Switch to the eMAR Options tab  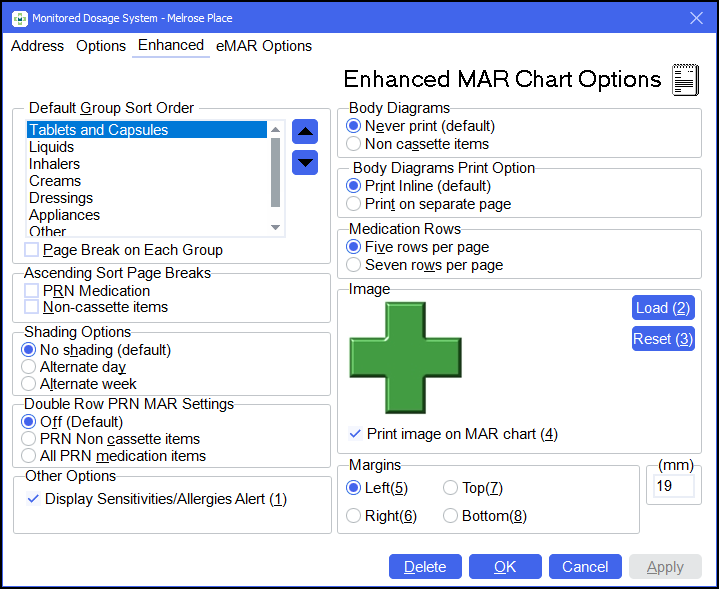pos(264,46)
